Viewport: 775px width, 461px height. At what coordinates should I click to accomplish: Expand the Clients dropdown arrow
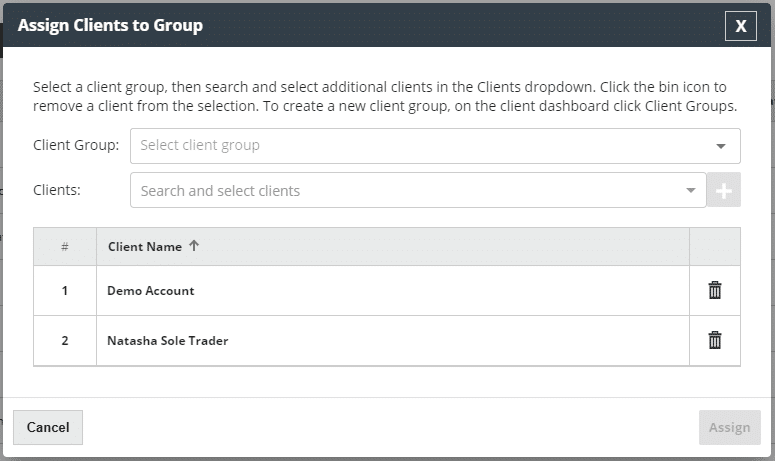click(x=691, y=190)
